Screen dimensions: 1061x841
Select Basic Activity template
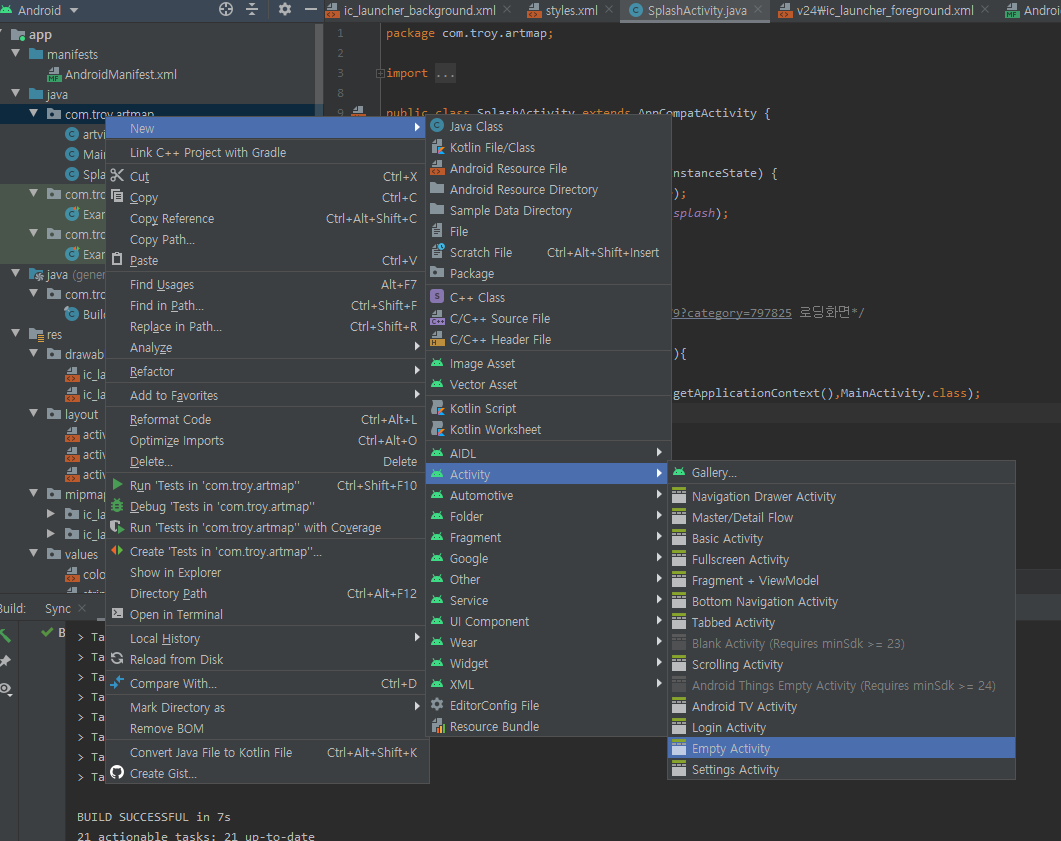point(841,538)
